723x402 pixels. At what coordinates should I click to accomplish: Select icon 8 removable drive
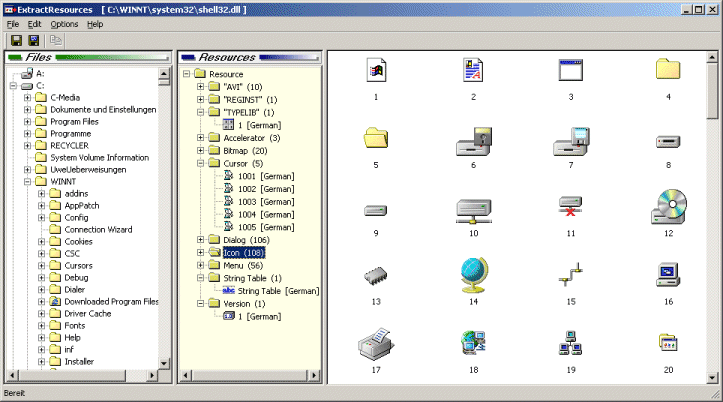click(668, 142)
